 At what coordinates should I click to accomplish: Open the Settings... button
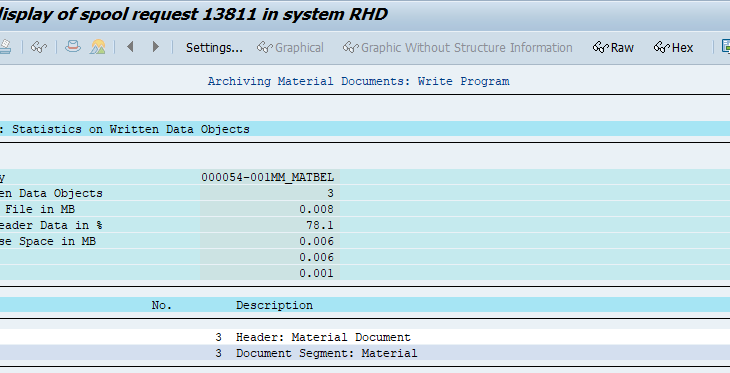point(214,47)
